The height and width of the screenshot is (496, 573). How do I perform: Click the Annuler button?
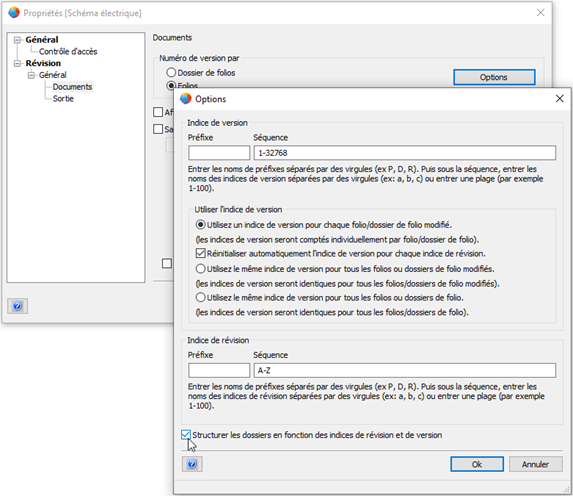(535, 464)
